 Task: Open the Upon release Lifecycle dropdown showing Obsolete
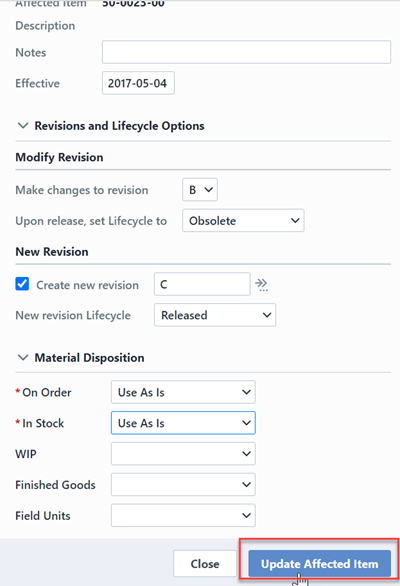pyautogui.click(x=243, y=220)
